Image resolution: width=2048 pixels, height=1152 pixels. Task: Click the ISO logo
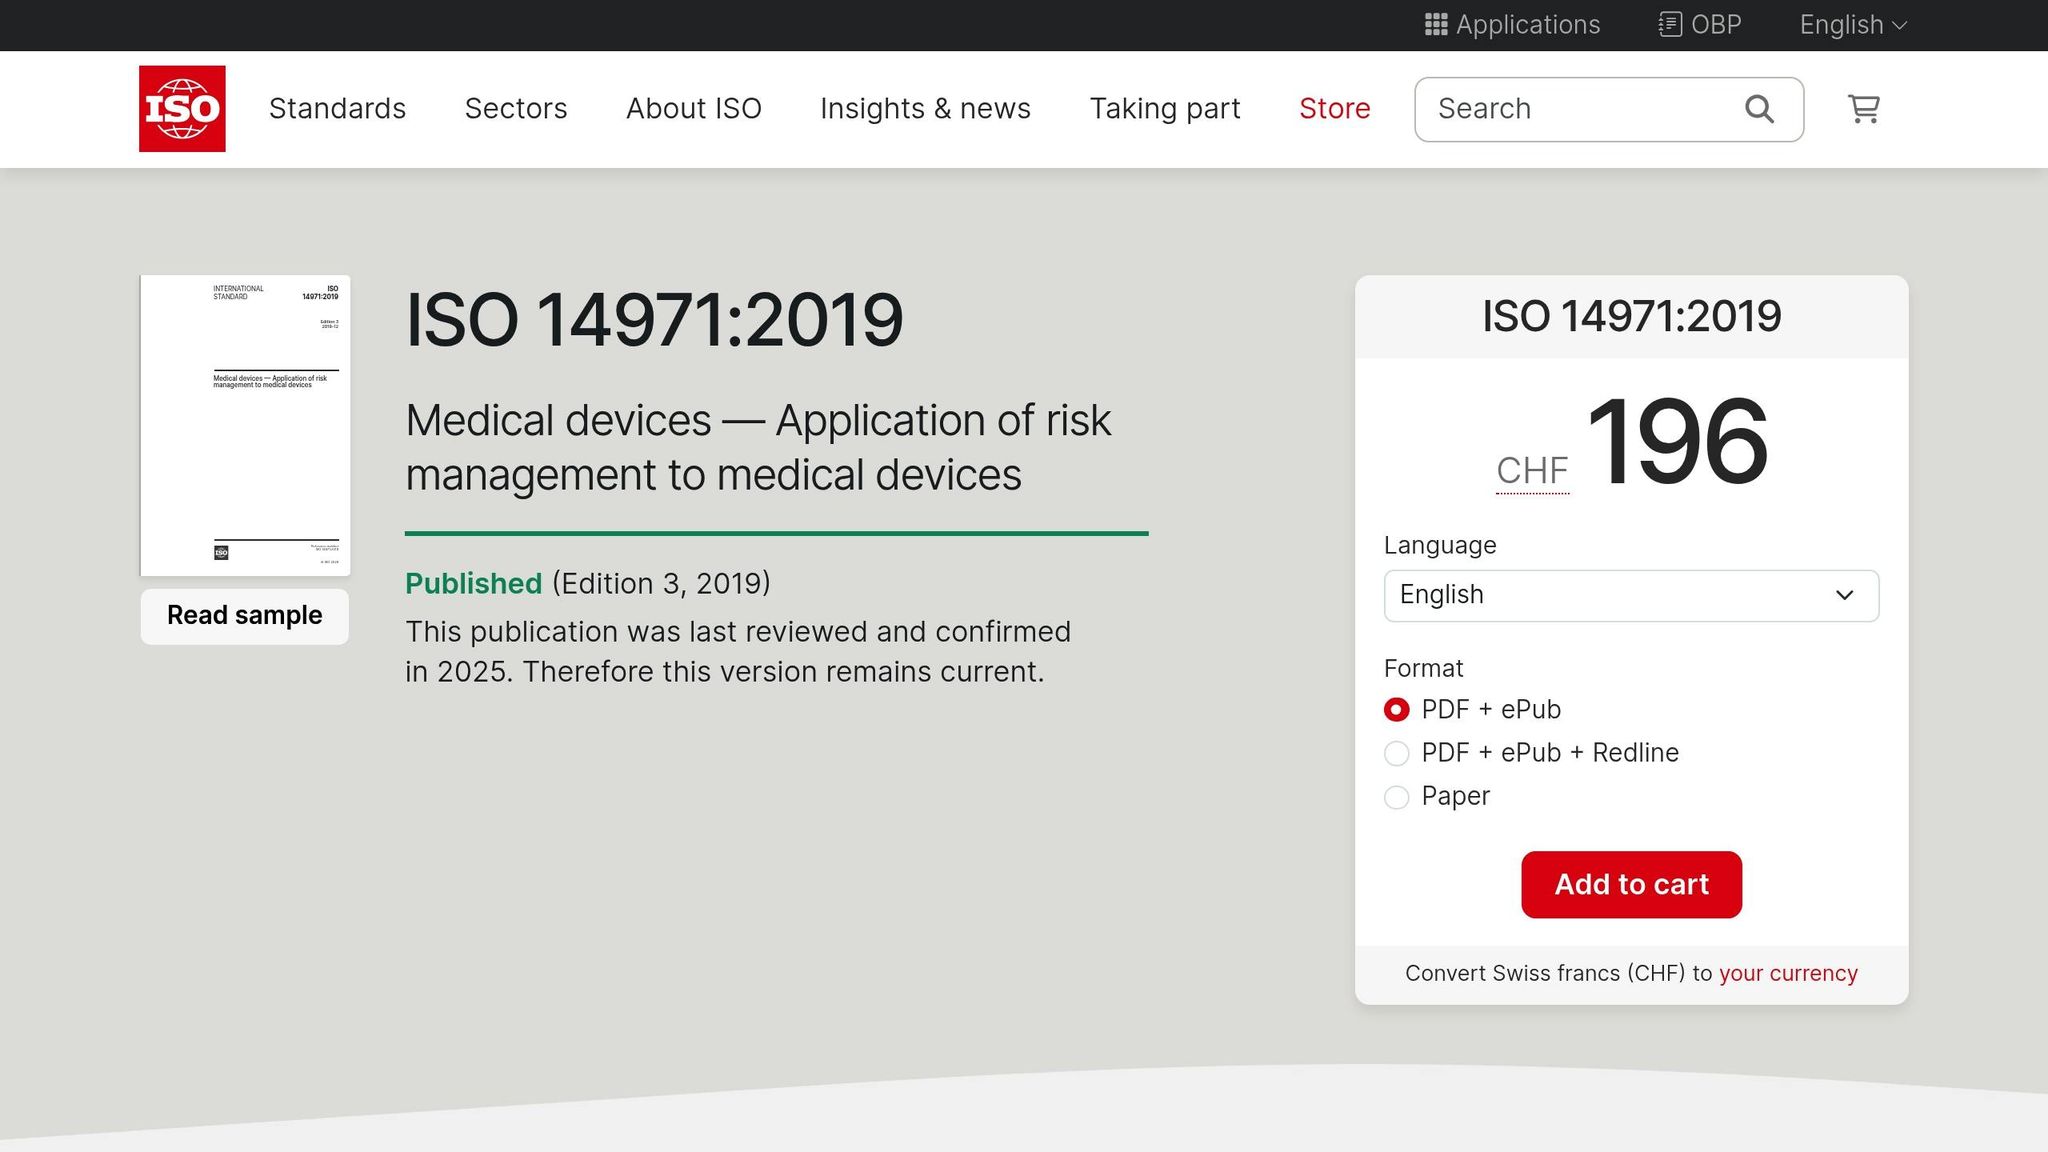(x=182, y=108)
